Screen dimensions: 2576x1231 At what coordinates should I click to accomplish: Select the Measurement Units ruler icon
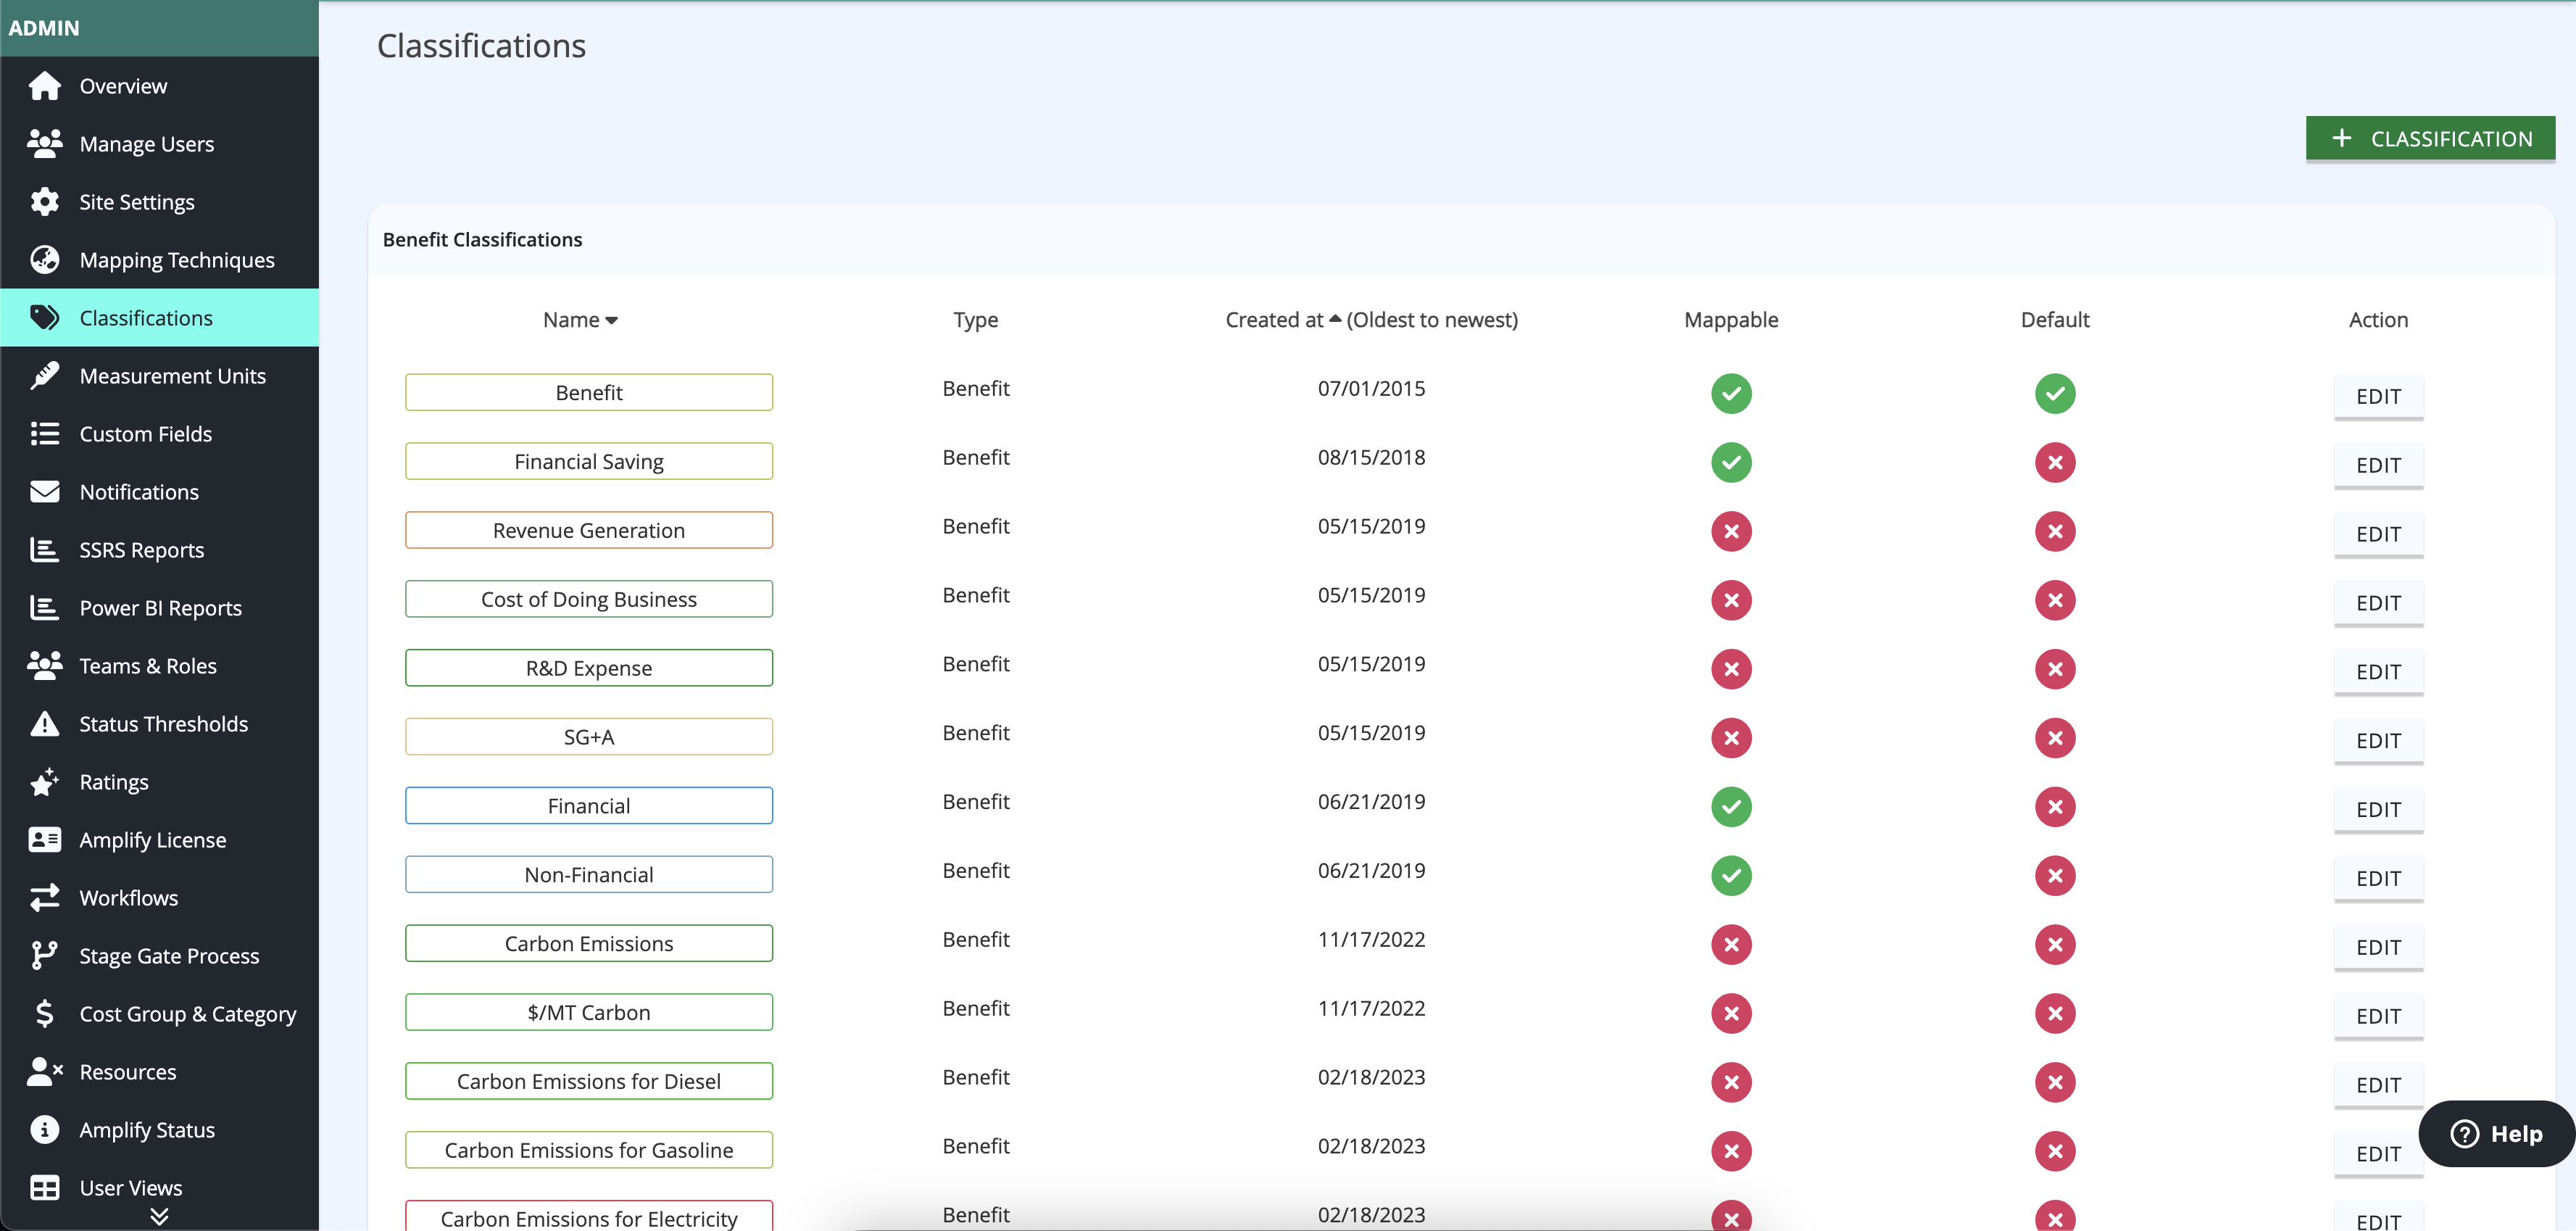click(x=44, y=376)
